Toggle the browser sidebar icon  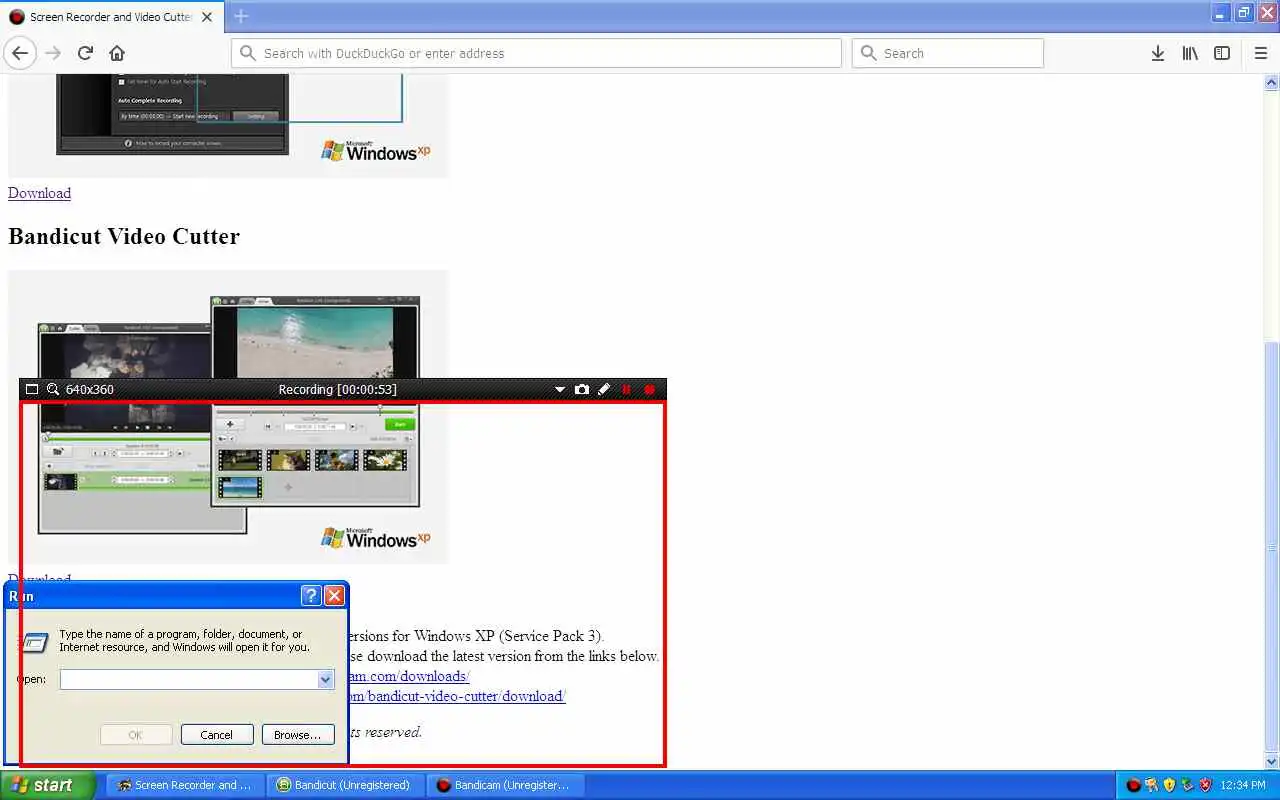tap(1222, 53)
